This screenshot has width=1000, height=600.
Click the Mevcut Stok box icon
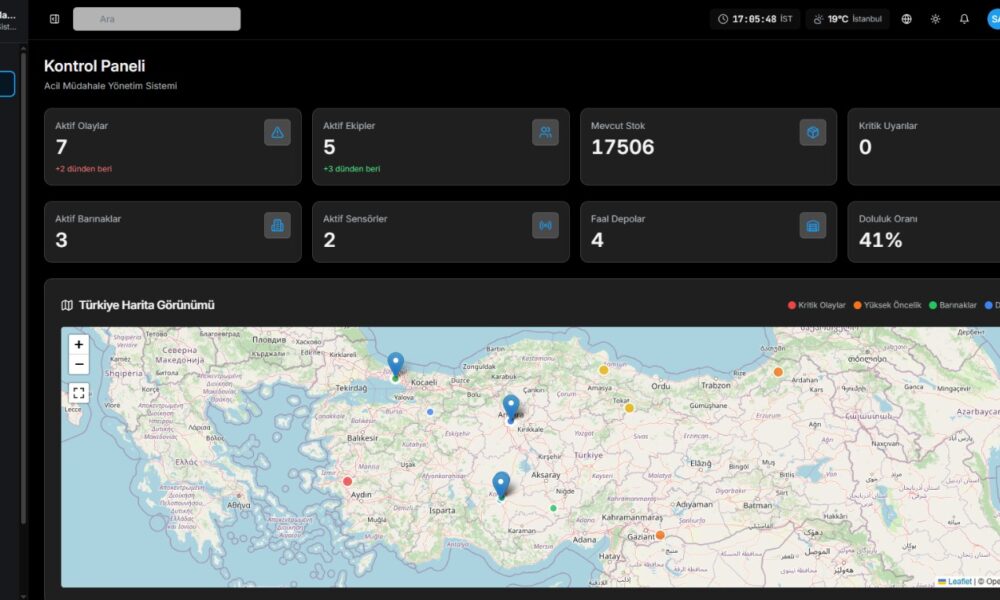tap(813, 132)
